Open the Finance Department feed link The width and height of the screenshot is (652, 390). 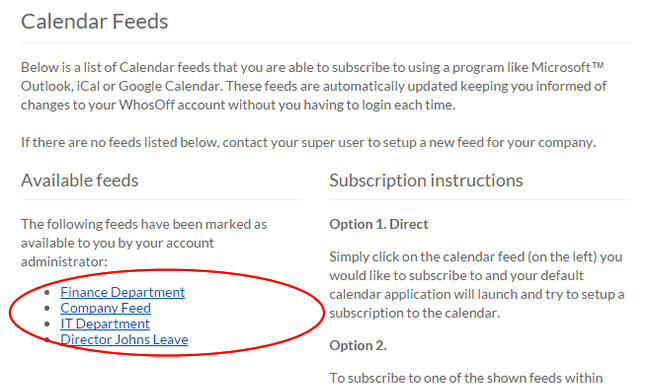pyautogui.click(x=122, y=292)
